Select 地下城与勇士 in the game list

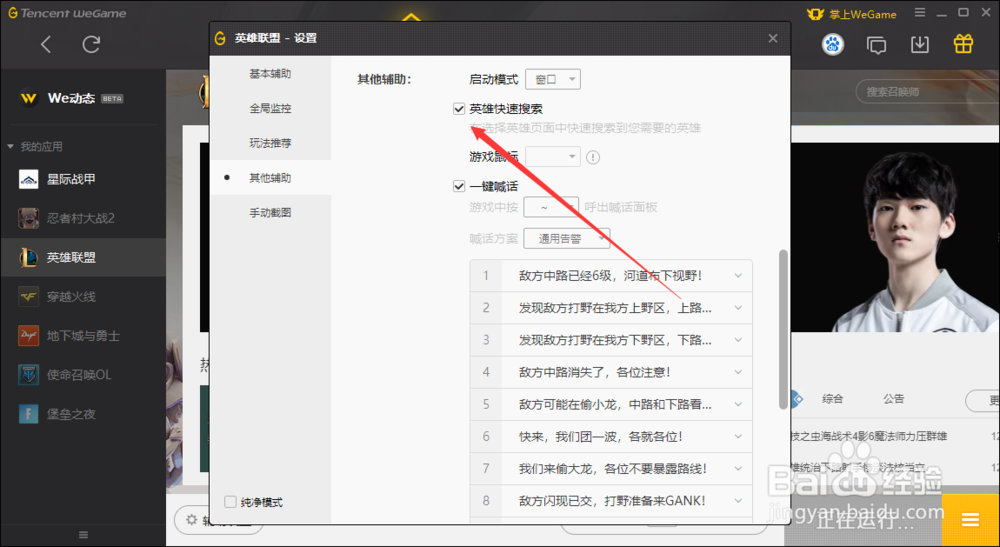83,335
